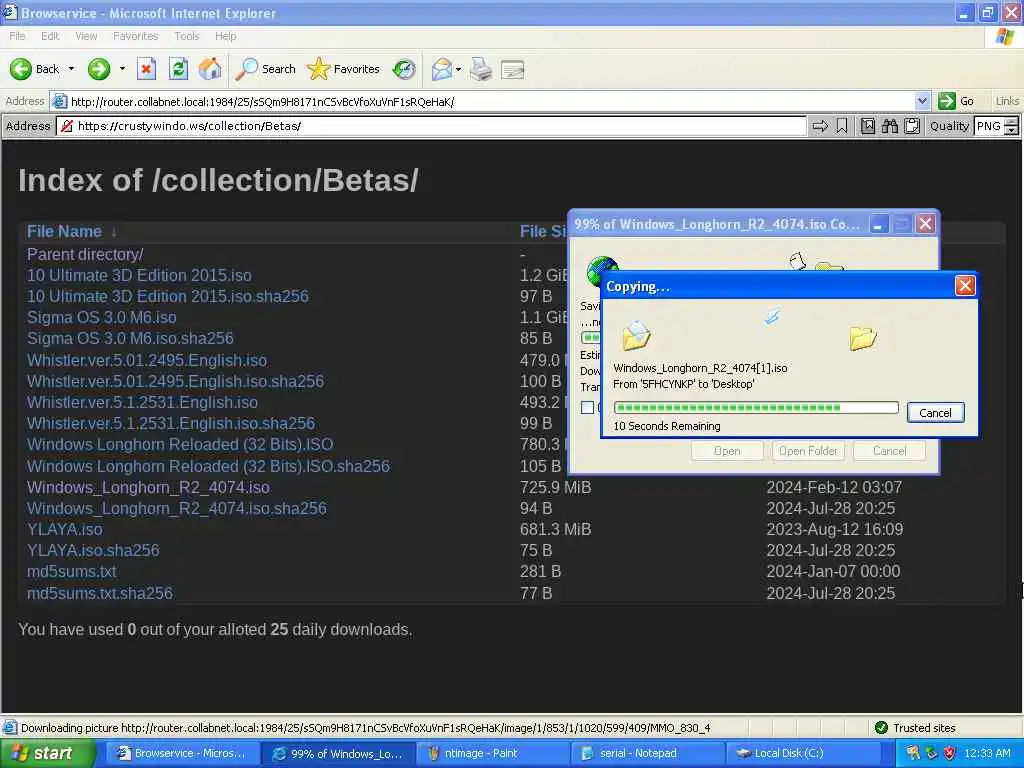Switch to Local Disk (C:) taskbar item
The height and width of the screenshot is (768, 1024).
point(803,753)
